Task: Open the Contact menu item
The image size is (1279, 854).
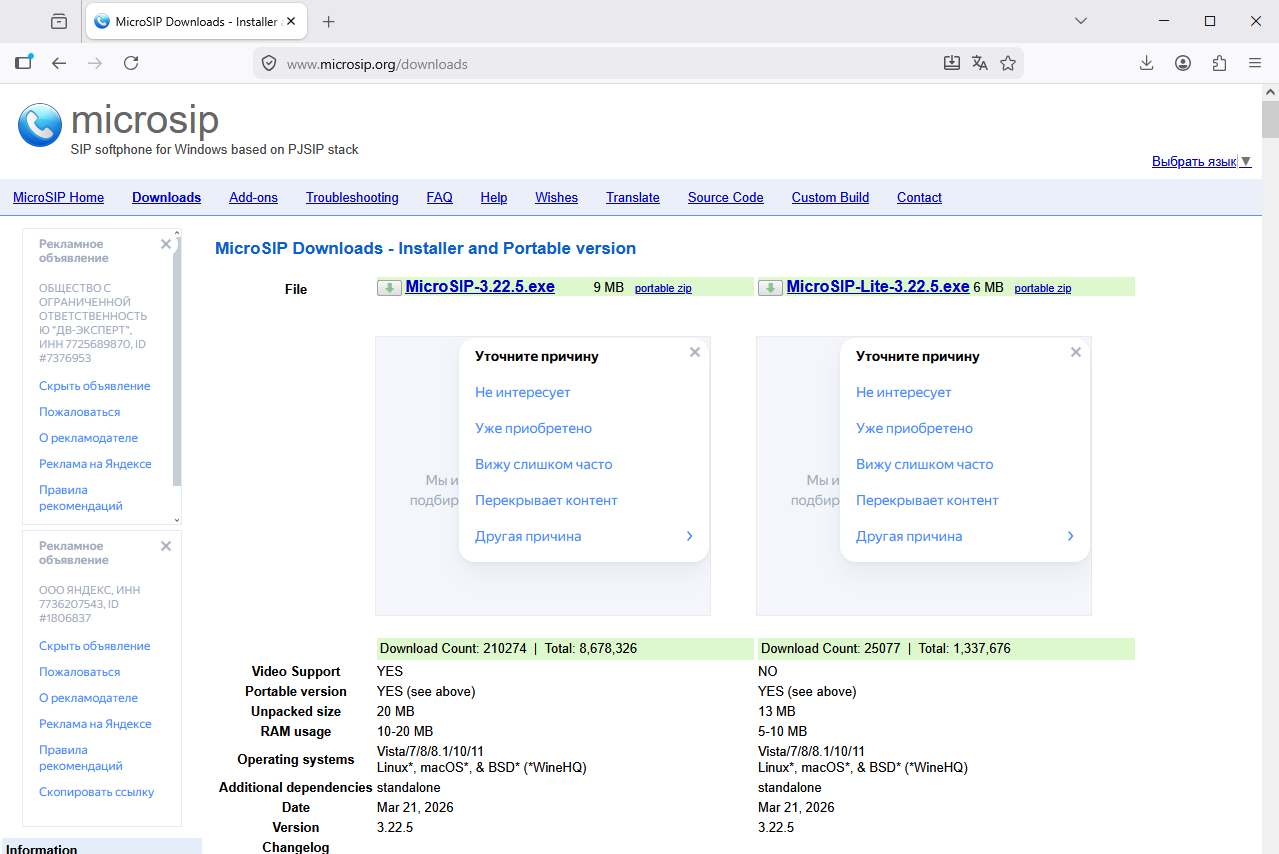Action: click(919, 197)
